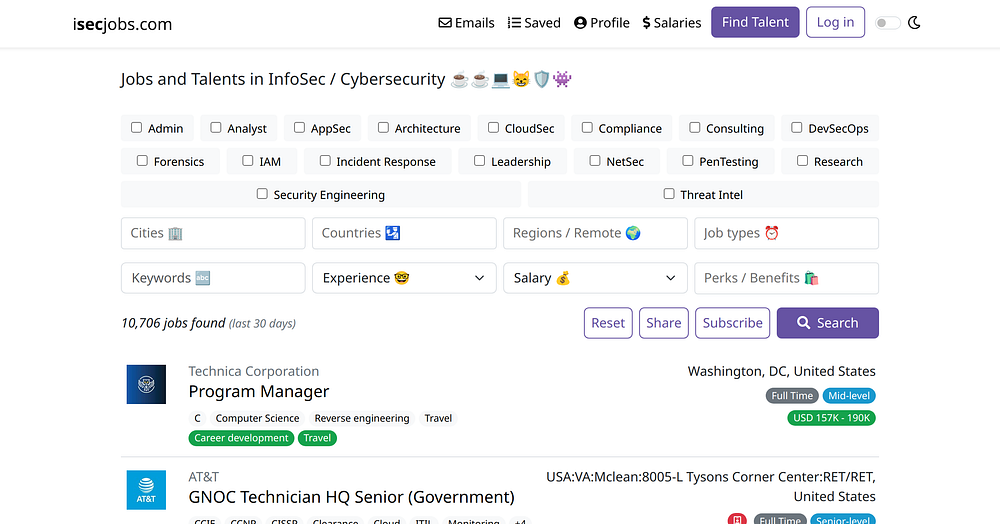The image size is (1000, 524).
Task: Open the Job types selector
Action: (786, 233)
